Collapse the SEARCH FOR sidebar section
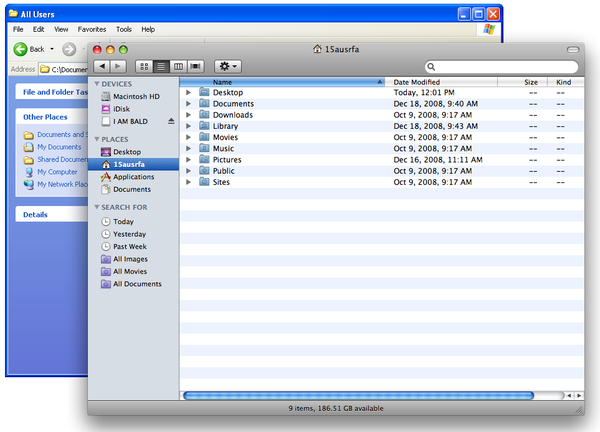Image resolution: width=600 pixels, height=432 pixels. pos(97,207)
